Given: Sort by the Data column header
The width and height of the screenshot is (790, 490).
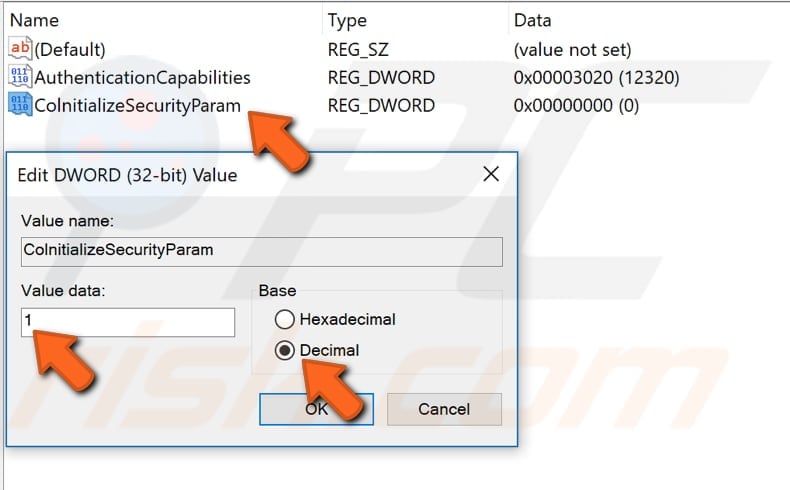Looking at the screenshot, I should [x=533, y=20].
